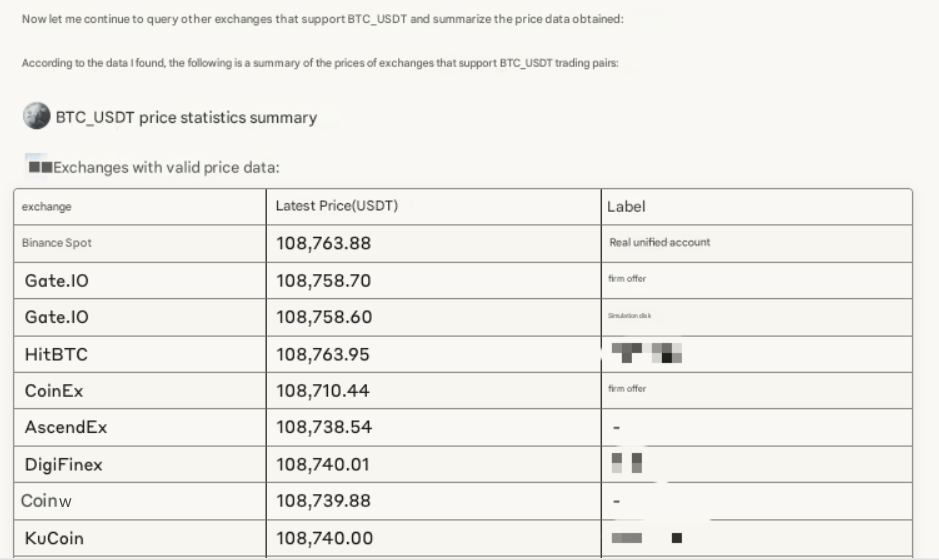The height and width of the screenshot is (560, 939).
Task: Select the AscendEx exchange name
Action: point(66,427)
